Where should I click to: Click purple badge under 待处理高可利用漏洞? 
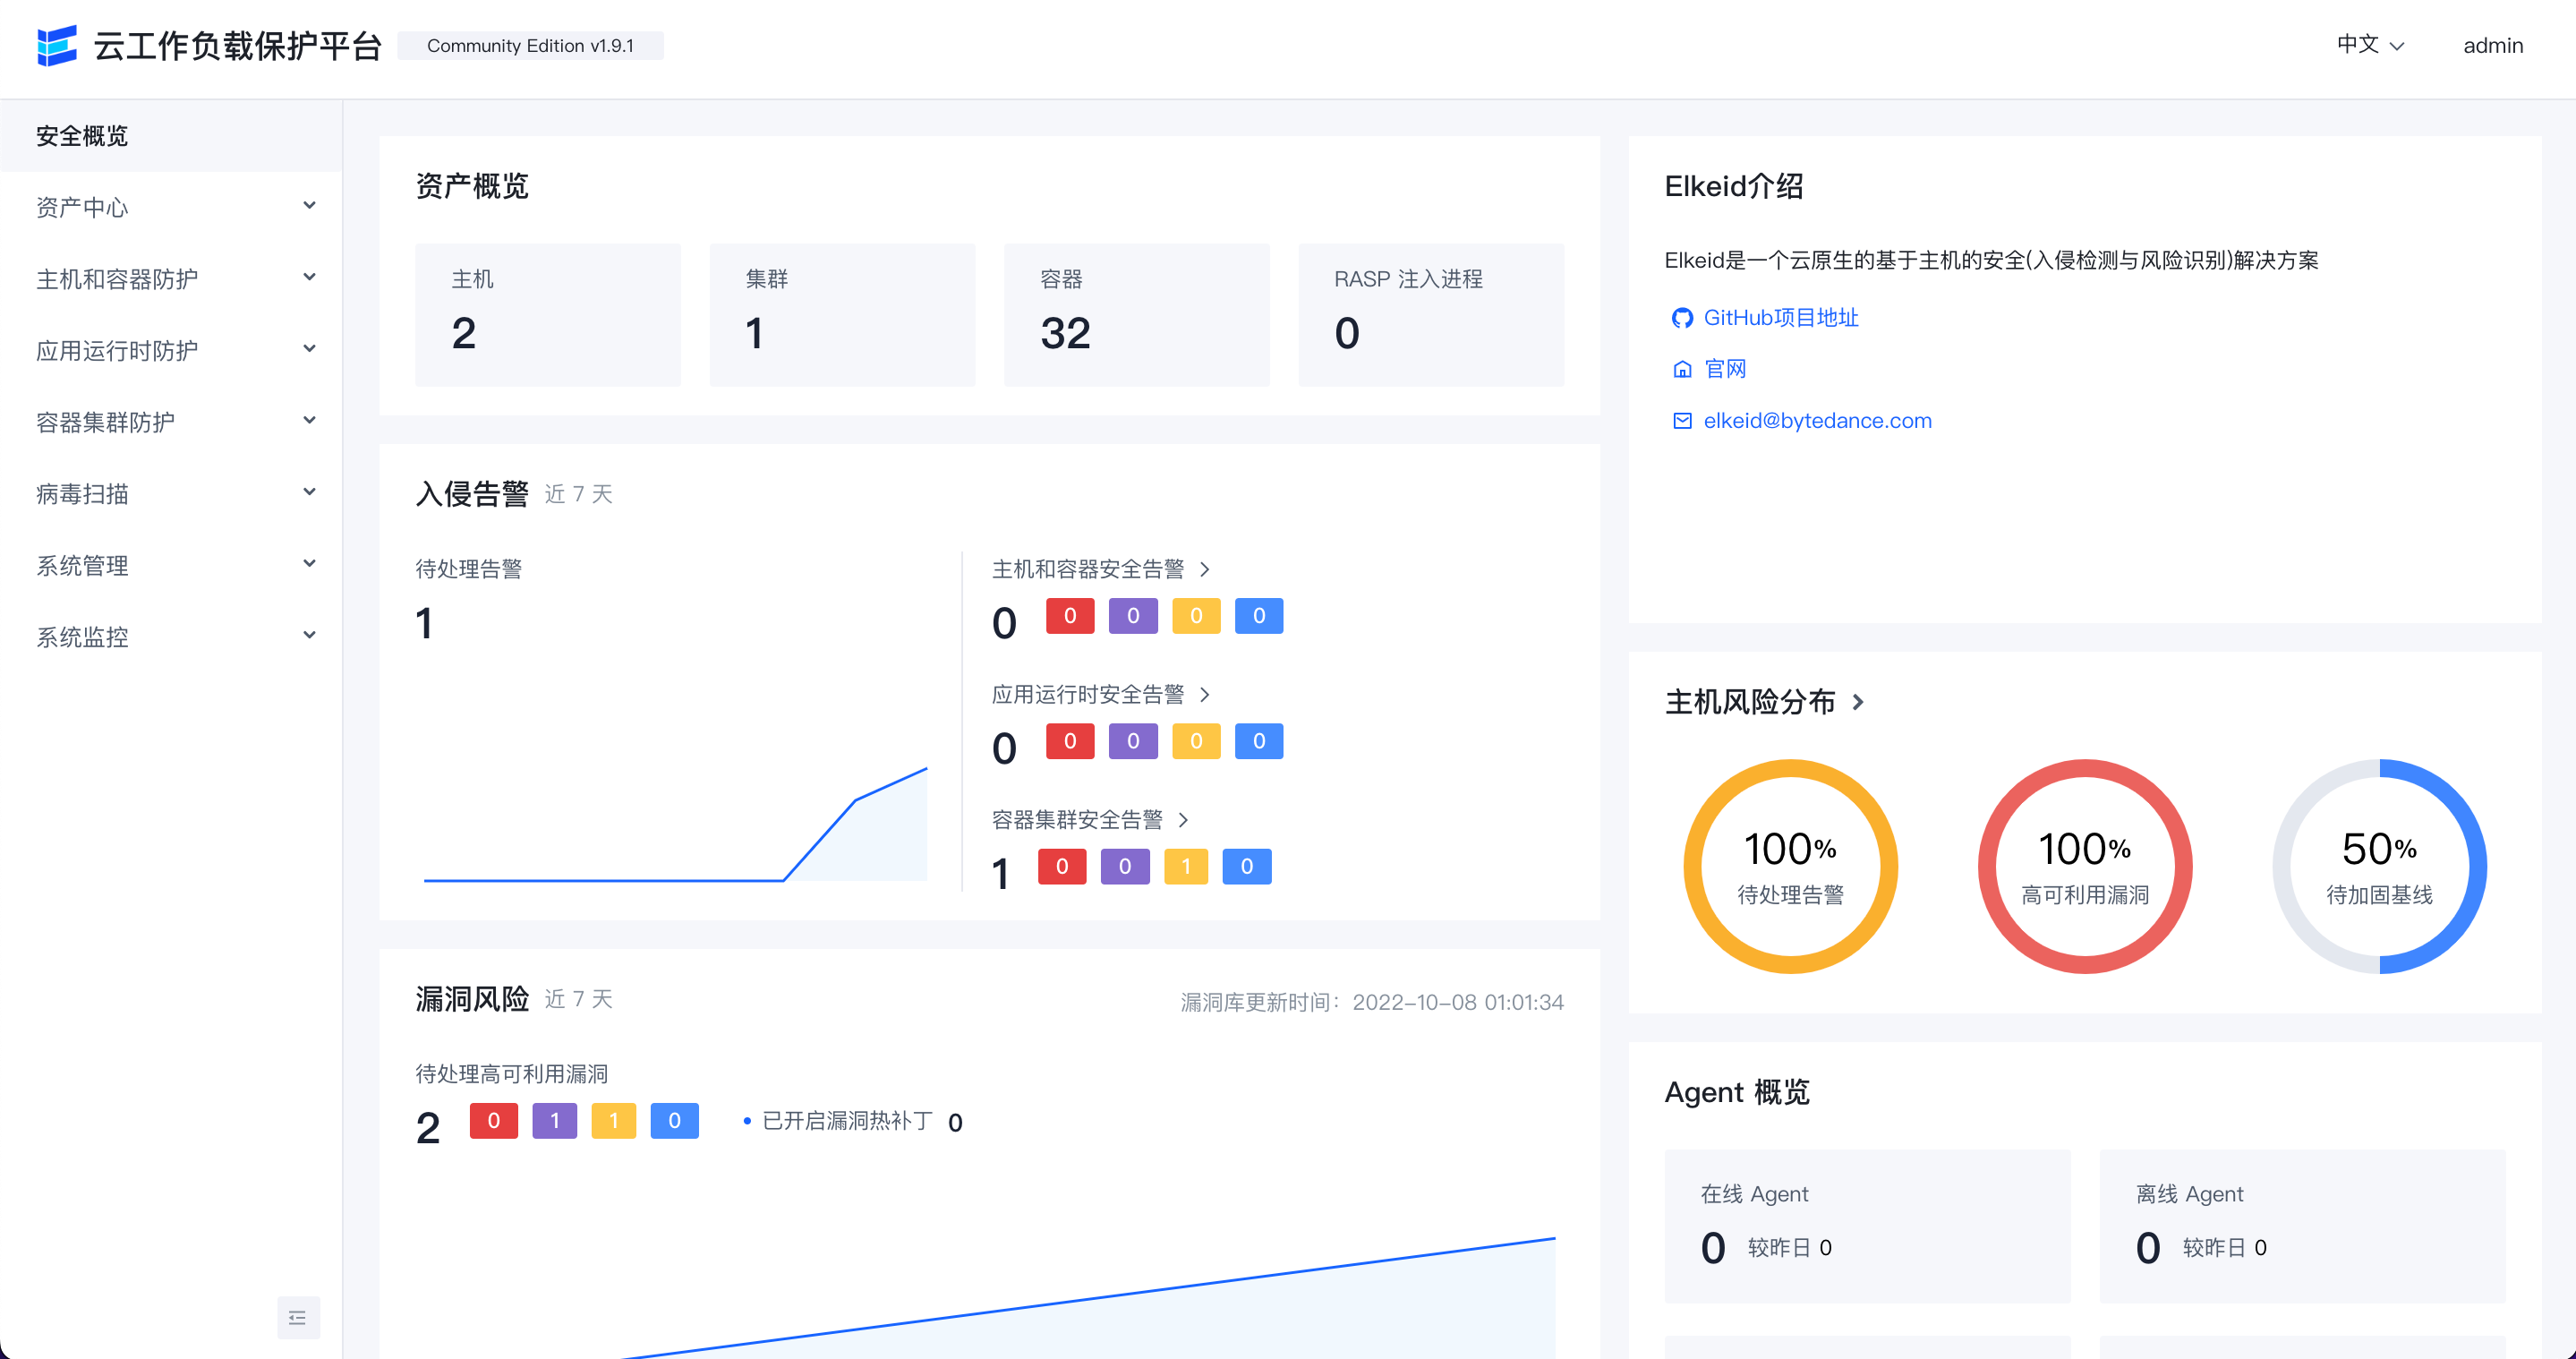point(554,1120)
